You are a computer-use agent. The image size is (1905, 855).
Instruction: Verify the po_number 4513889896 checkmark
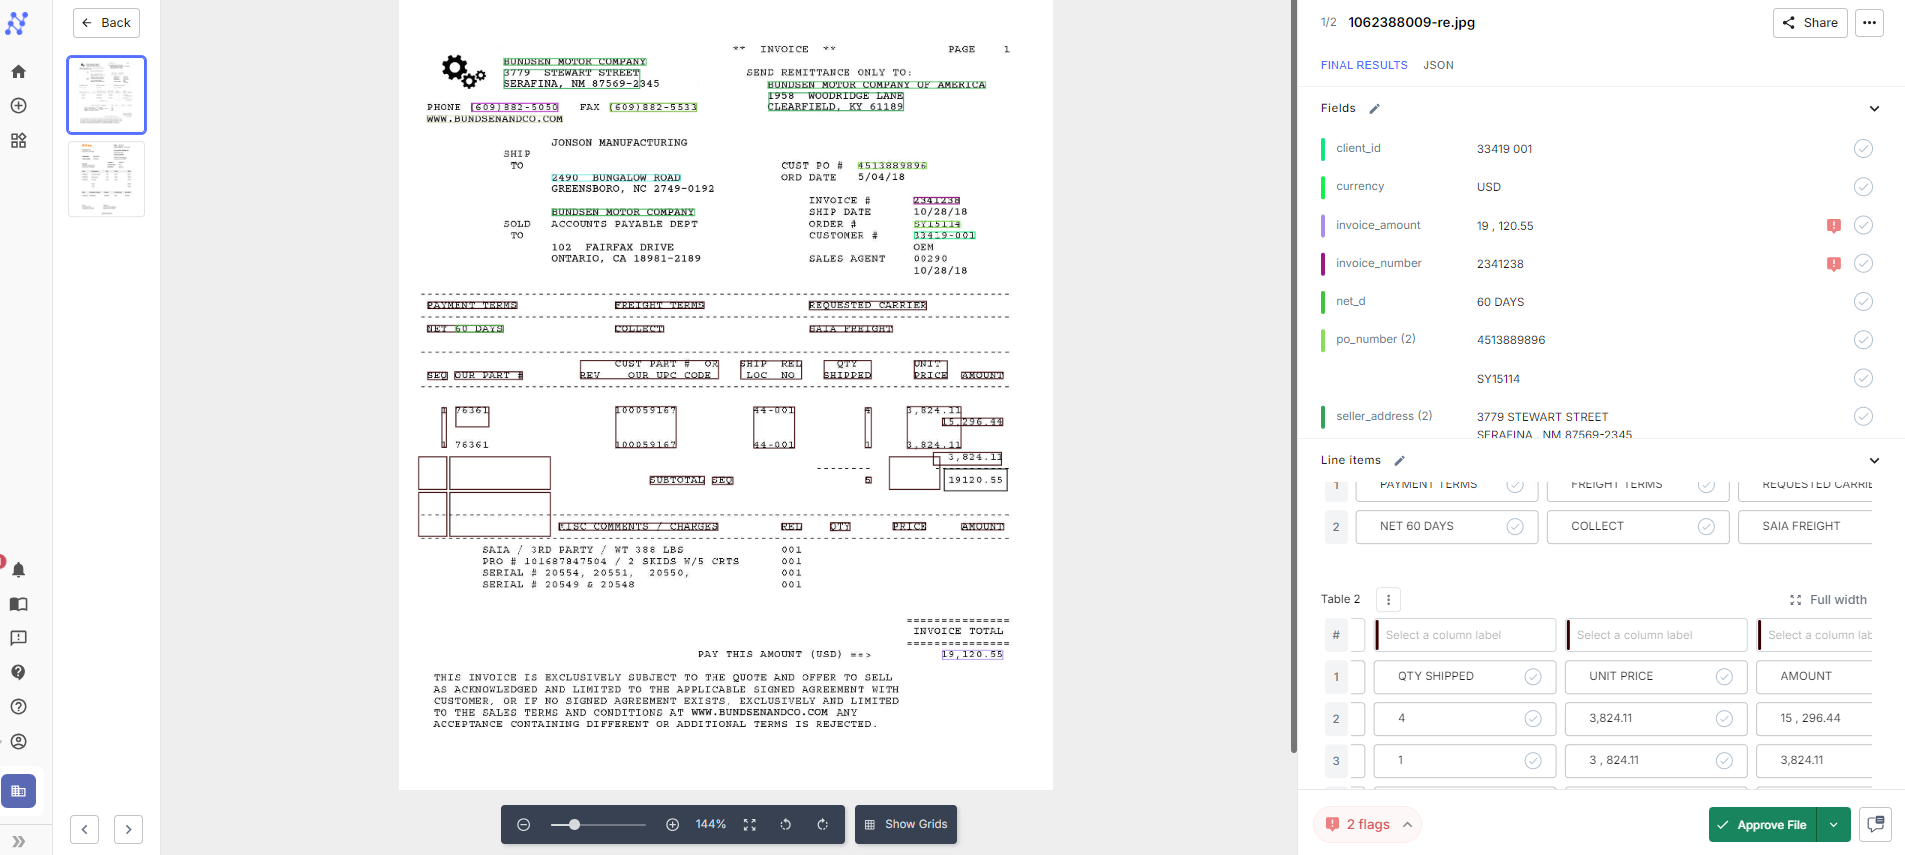pyautogui.click(x=1863, y=340)
